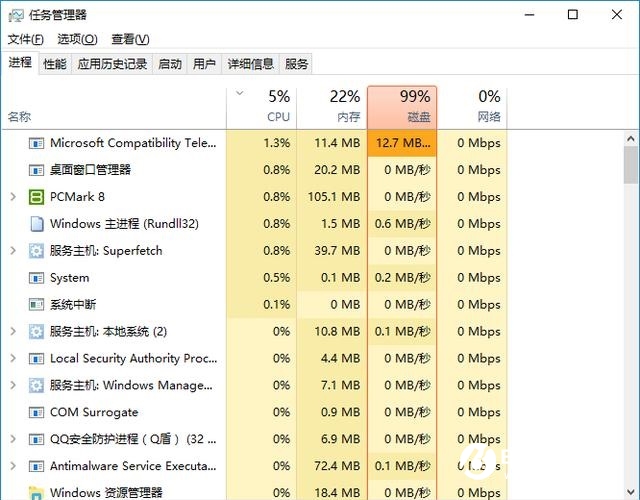Click the 39.7 MB memory cell
The width and height of the screenshot is (640, 500).
click(x=332, y=251)
